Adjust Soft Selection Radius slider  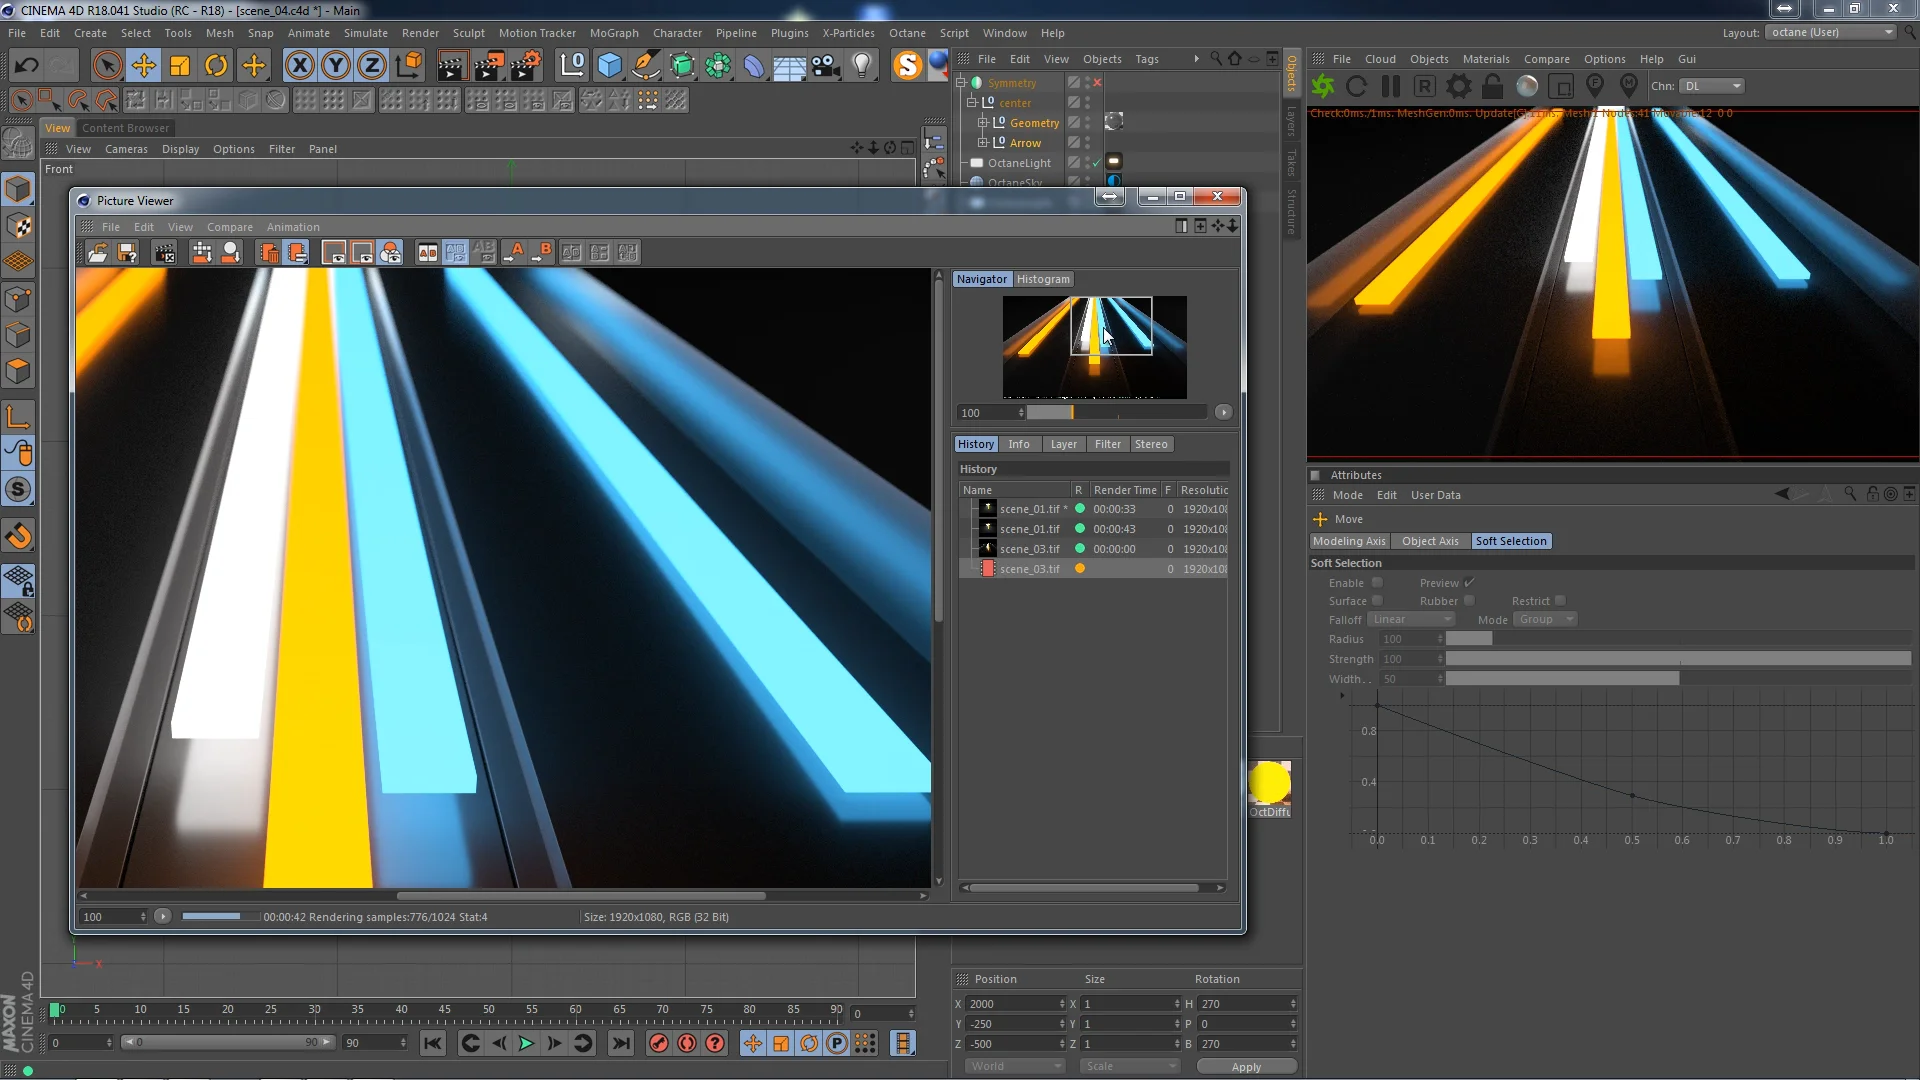[1678, 639]
